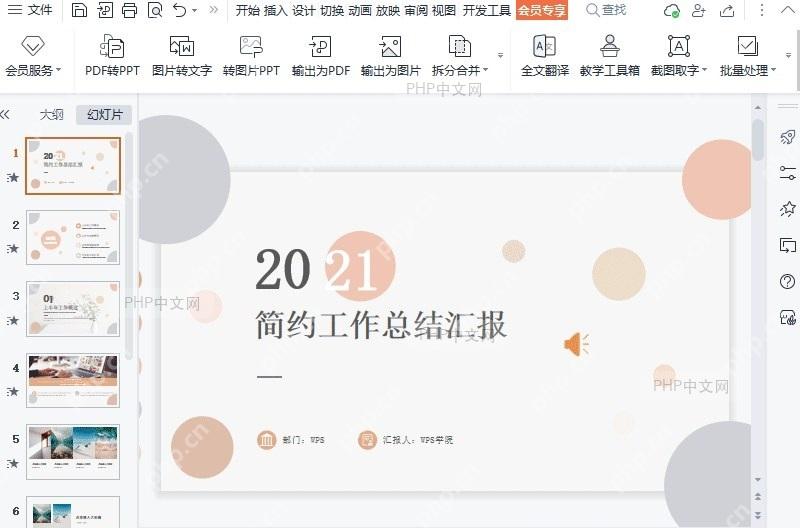Image resolution: width=800 pixels, height=528 pixels.
Task: Click the 输出为PDF tool
Action: click(320, 56)
